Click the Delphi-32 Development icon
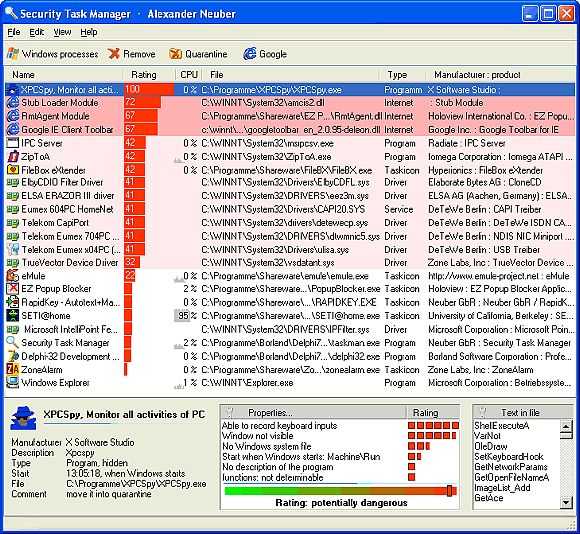Viewport: 580px width, 534px height. click(13, 356)
